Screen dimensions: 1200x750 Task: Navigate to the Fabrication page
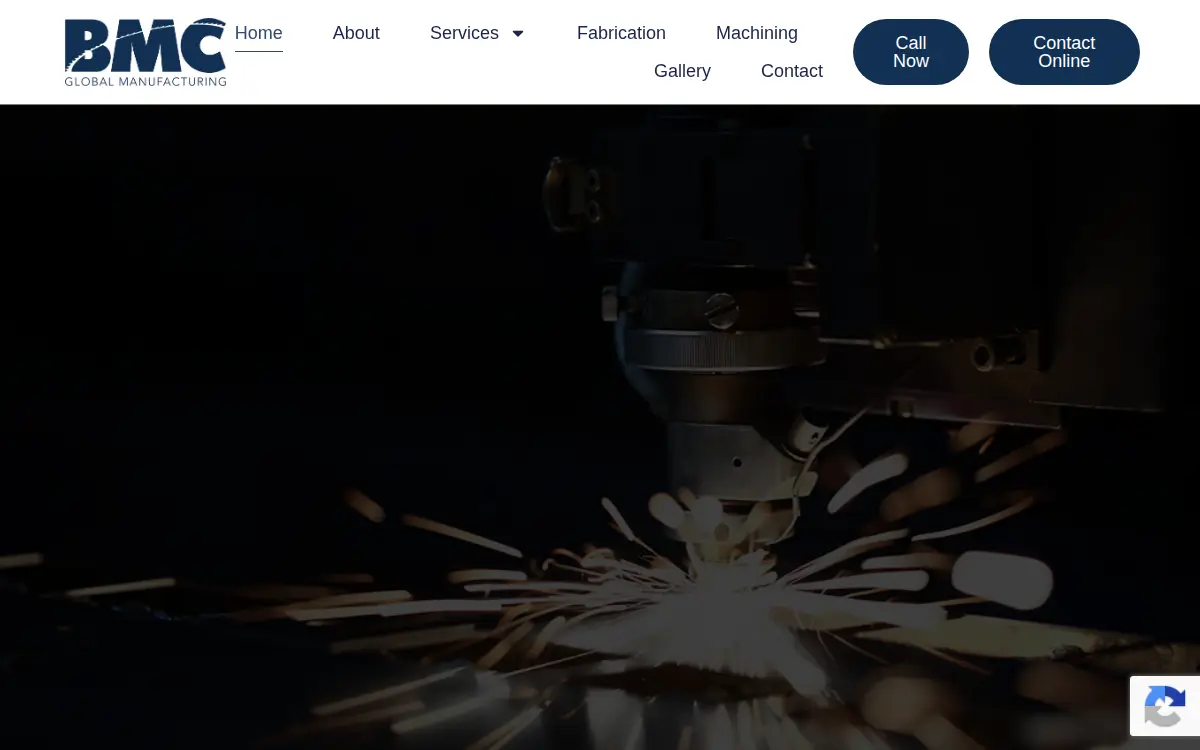(x=621, y=33)
